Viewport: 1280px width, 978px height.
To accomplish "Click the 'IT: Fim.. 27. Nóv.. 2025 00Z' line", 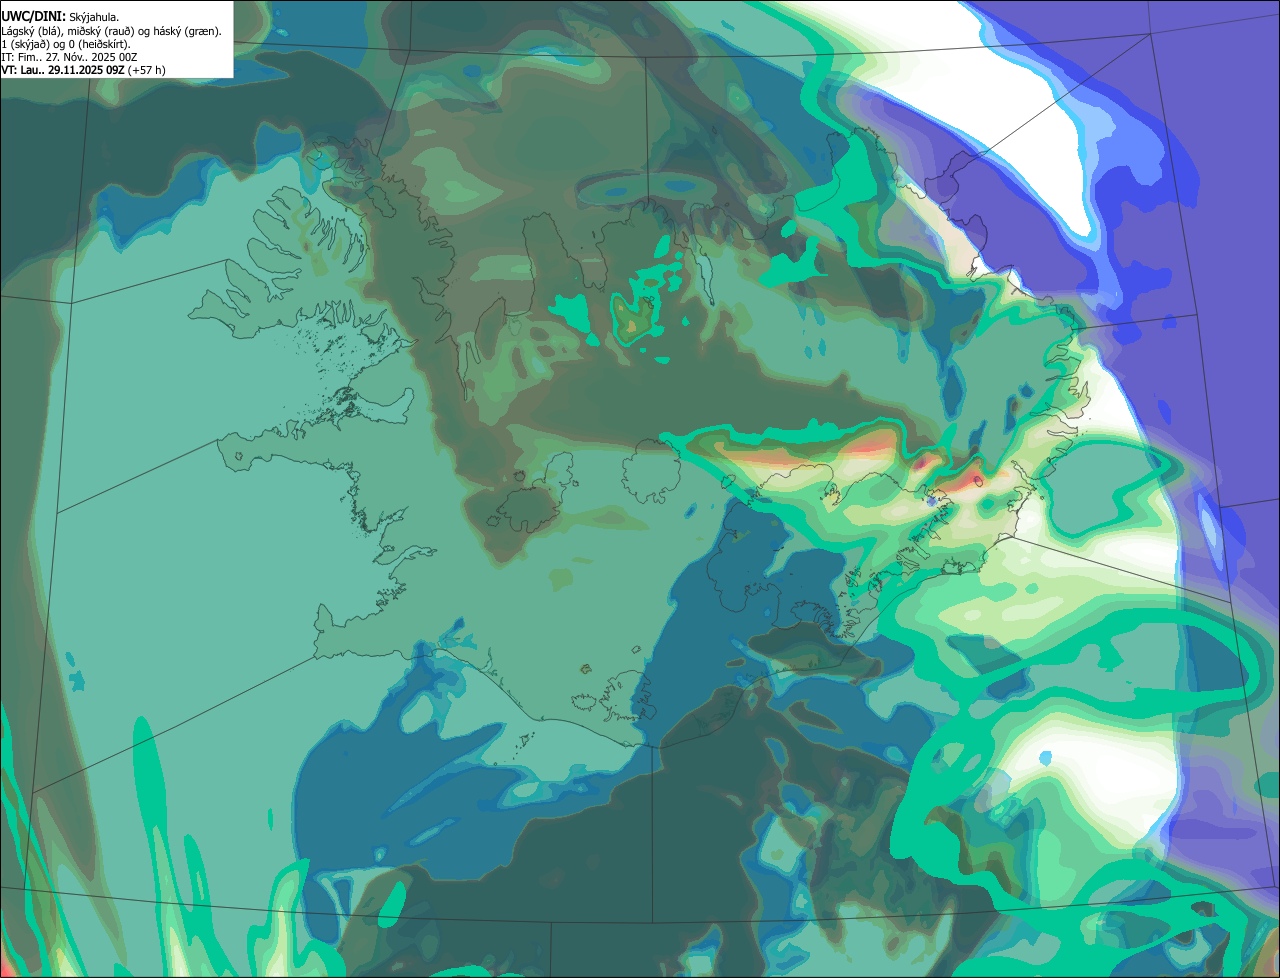I will (x=69, y=57).
